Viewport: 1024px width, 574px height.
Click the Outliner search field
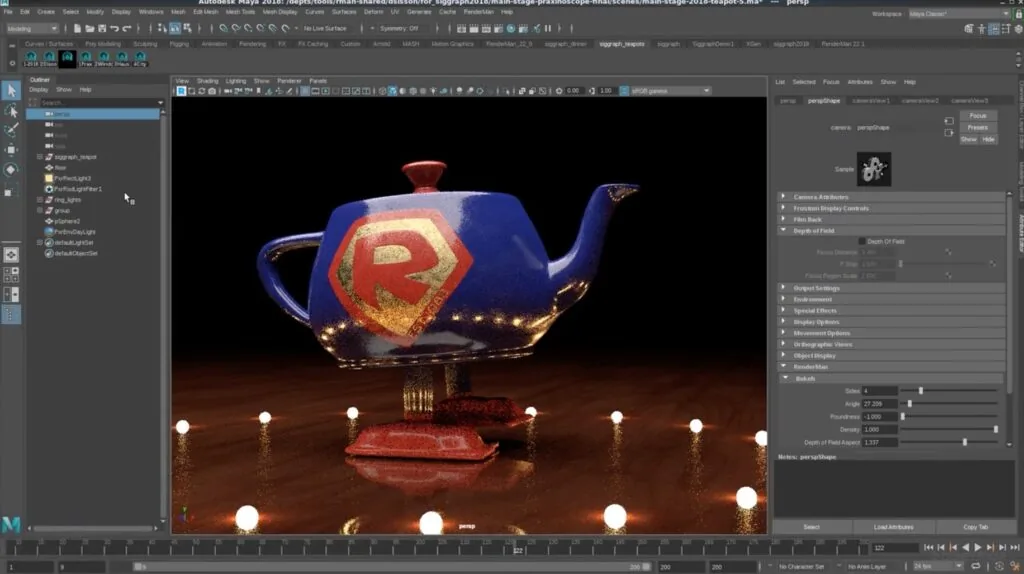point(99,103)
